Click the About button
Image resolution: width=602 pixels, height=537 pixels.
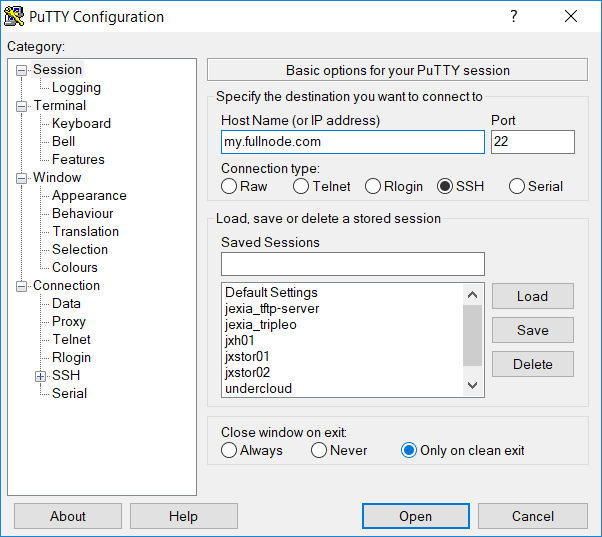point(68,516)
